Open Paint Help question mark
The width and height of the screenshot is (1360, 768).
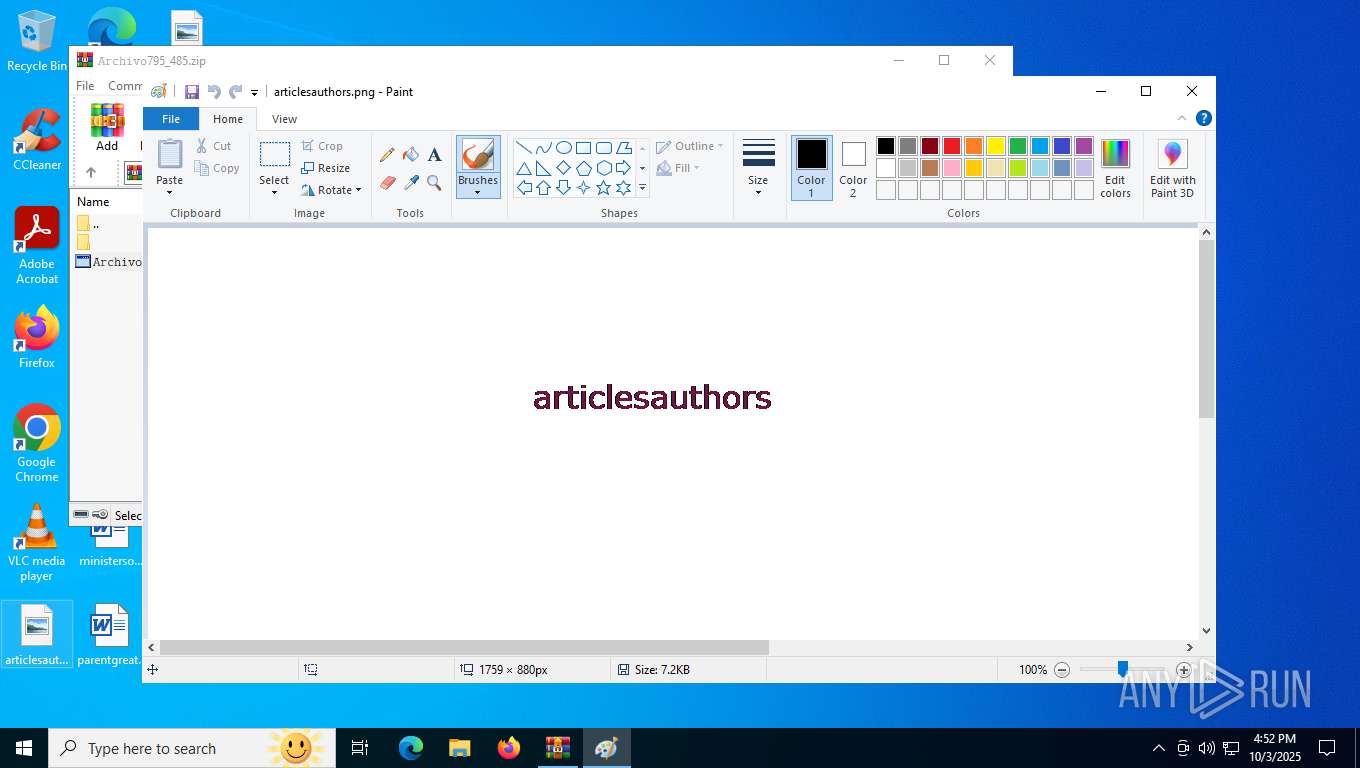click(x=1204, y=118)
